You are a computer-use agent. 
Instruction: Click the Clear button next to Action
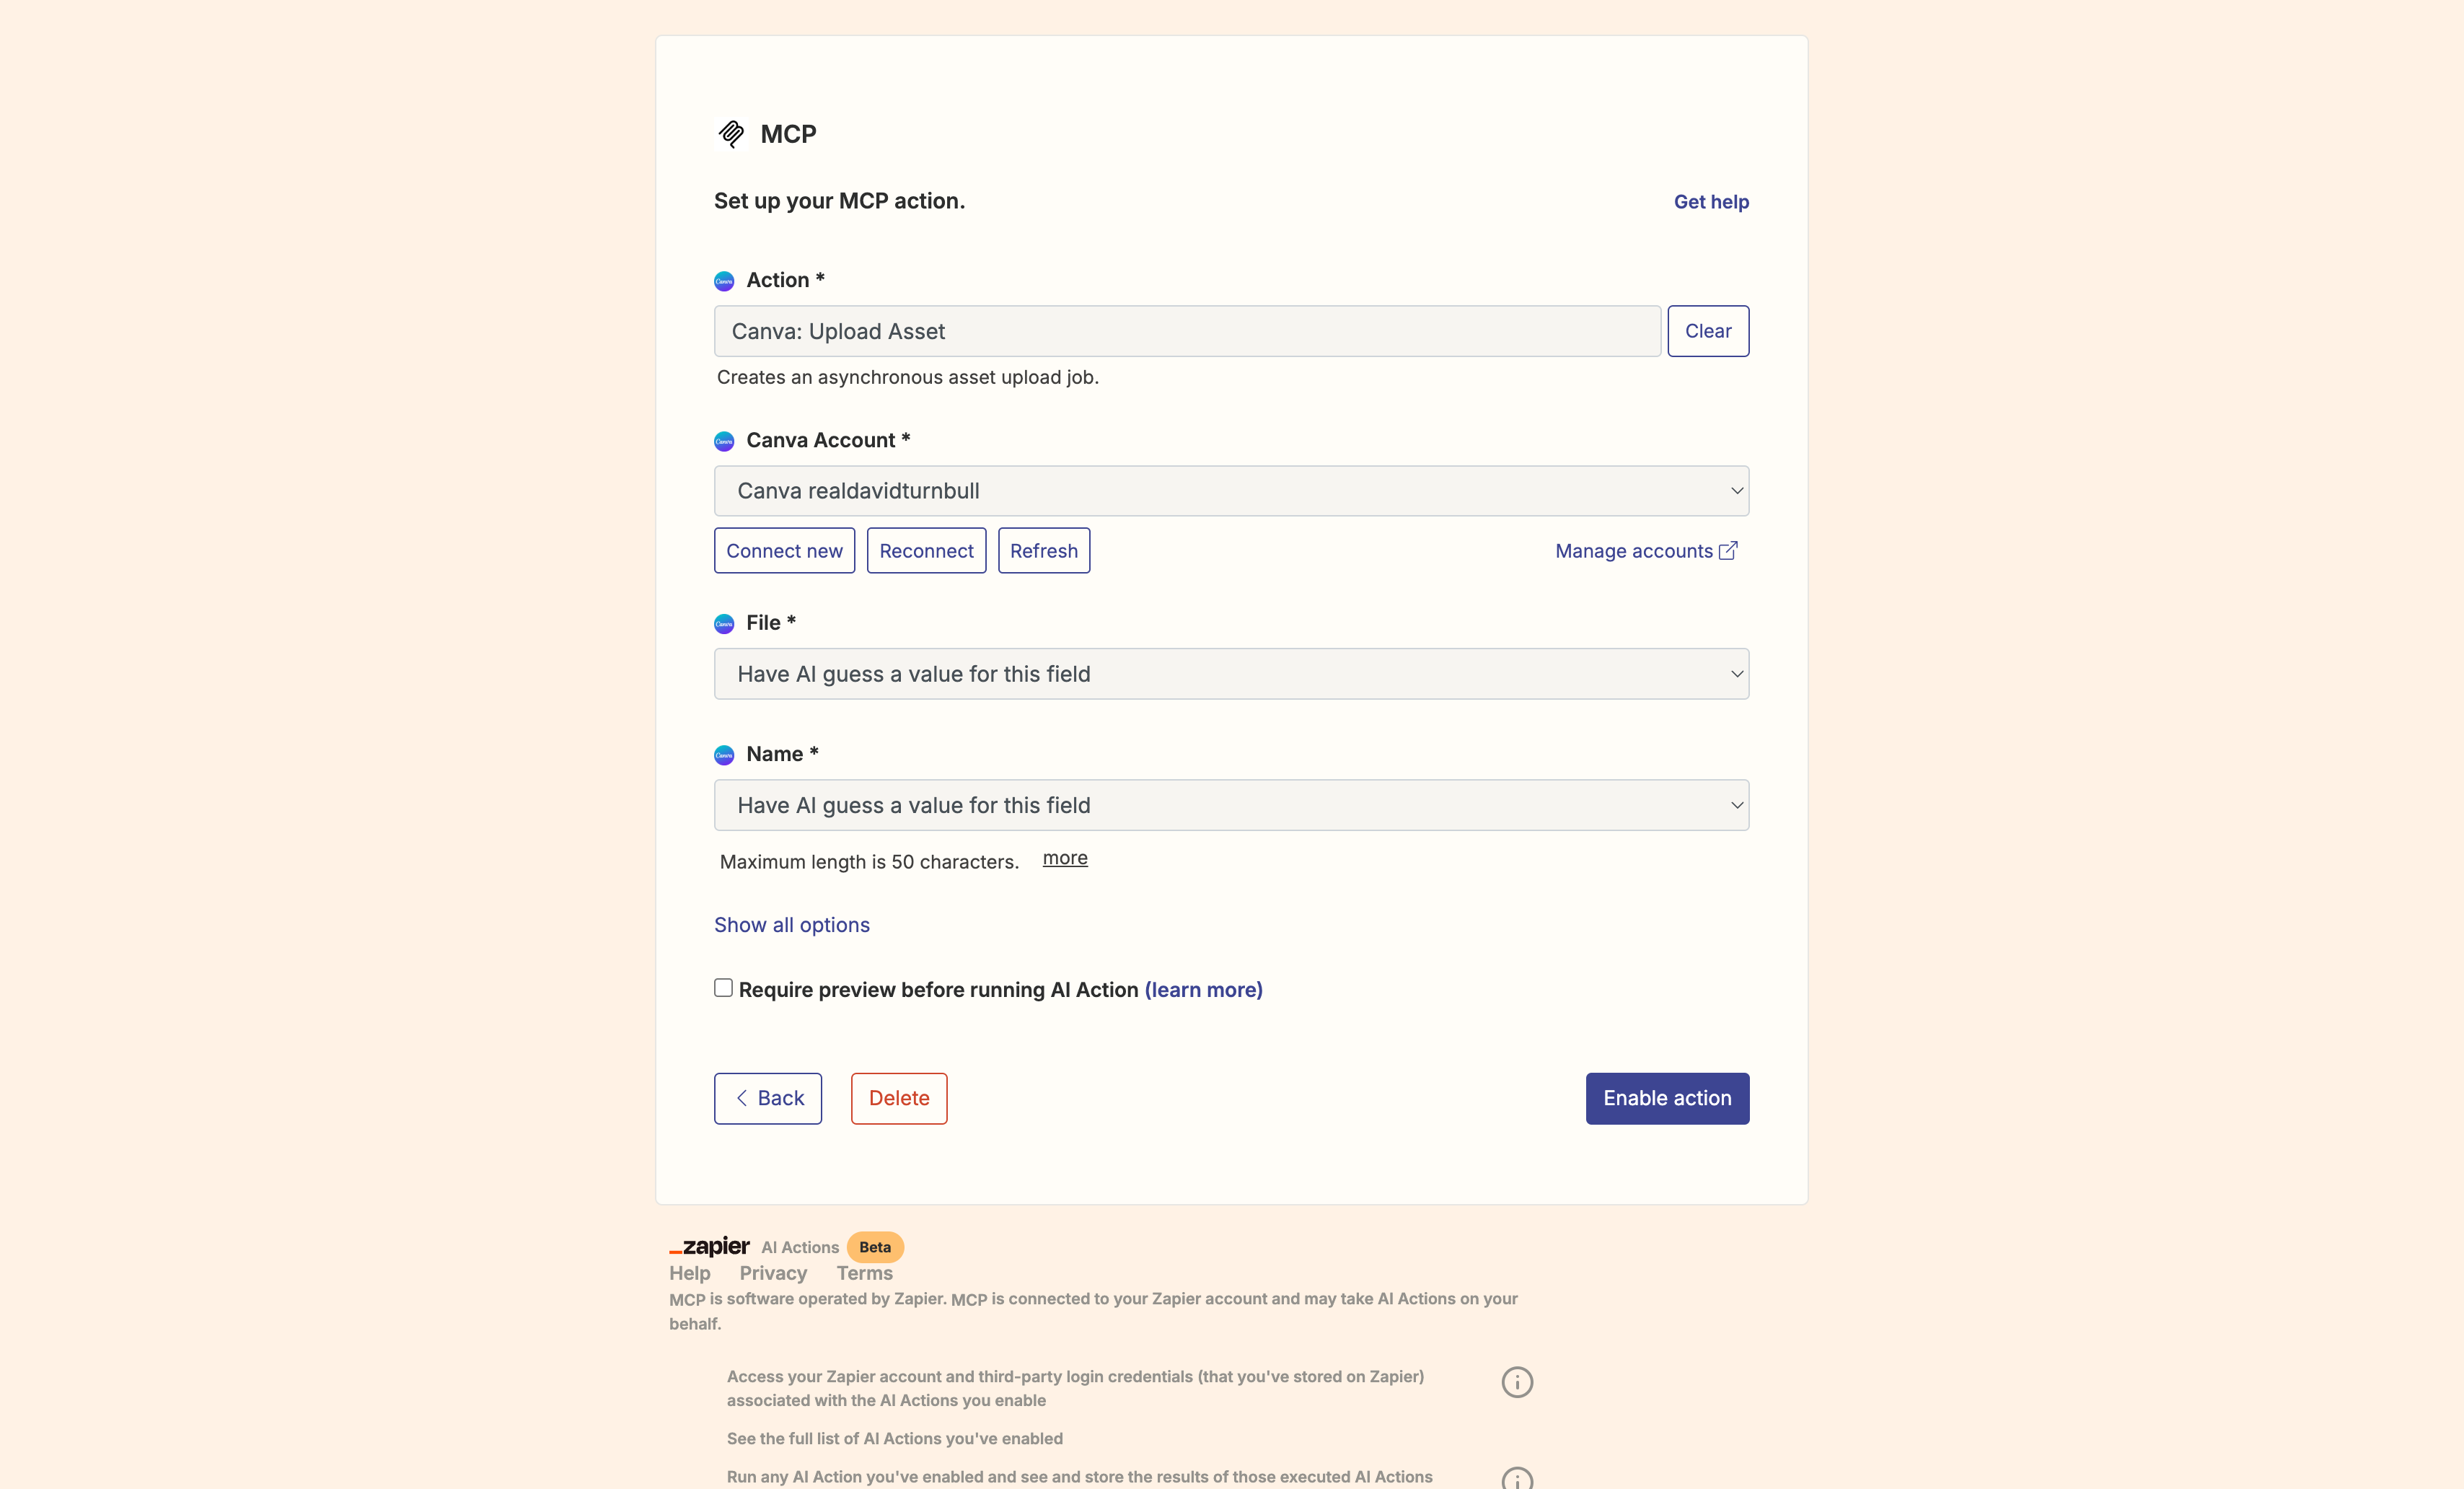[x=1708, y=331]
